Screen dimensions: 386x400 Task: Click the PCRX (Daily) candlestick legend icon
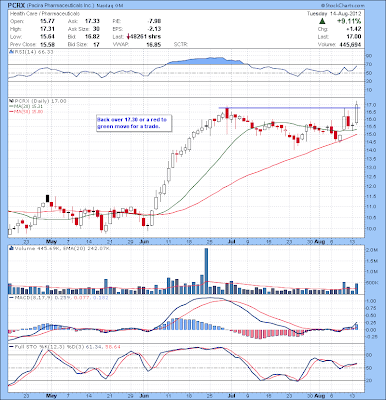10,101
